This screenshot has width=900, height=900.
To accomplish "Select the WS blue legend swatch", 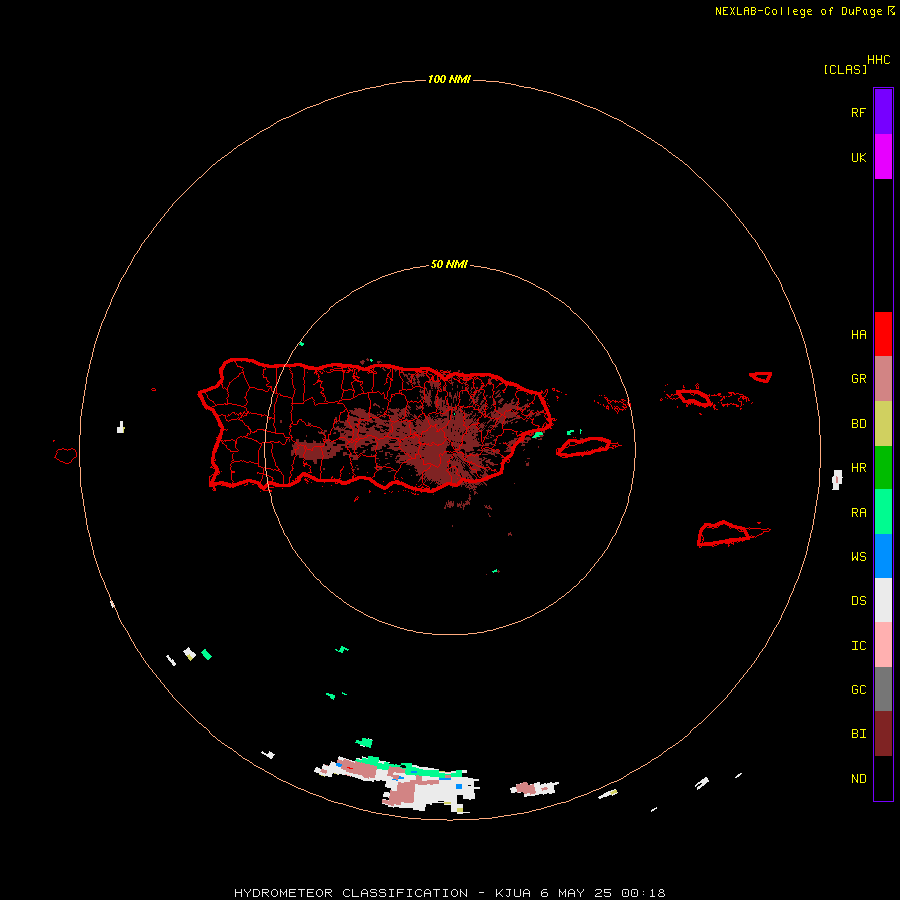I will (x=883, y=556).
